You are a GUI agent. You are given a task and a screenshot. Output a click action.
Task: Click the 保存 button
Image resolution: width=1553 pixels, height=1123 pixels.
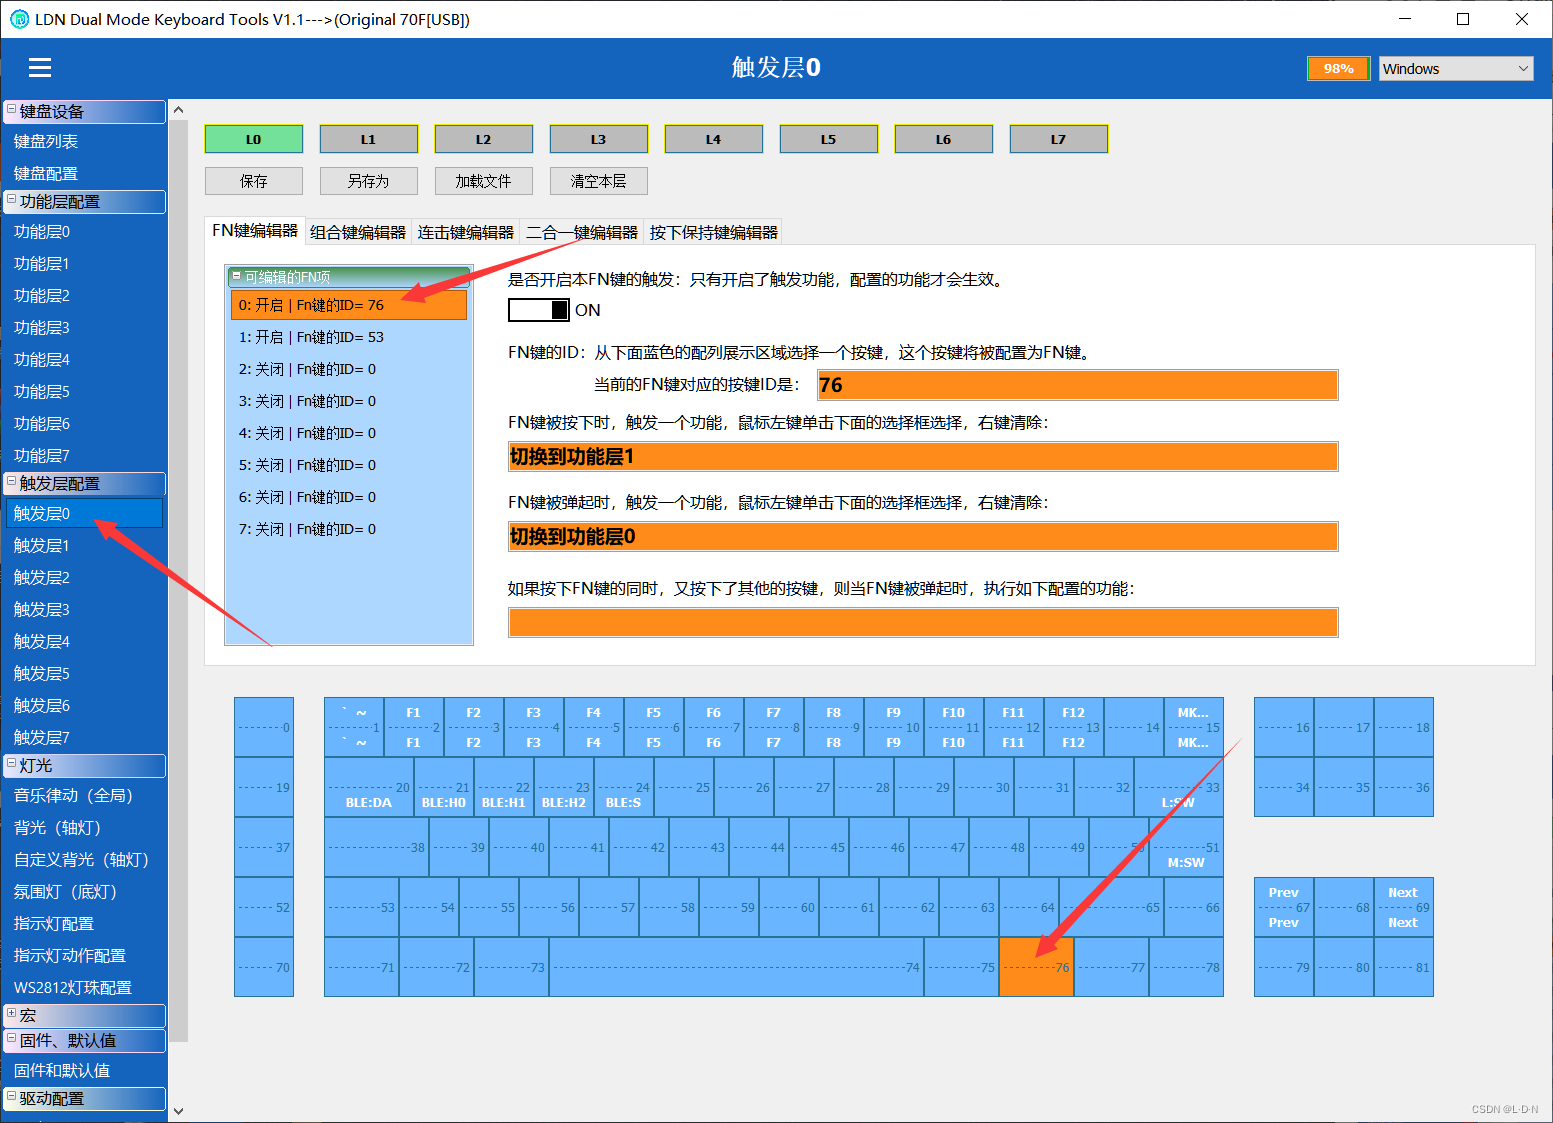coord(254,181)
